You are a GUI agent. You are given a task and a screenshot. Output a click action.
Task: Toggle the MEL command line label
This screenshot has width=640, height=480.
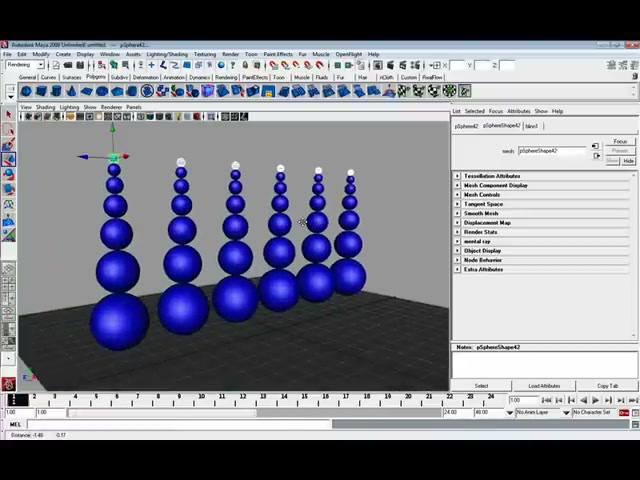tap(15, 424)
